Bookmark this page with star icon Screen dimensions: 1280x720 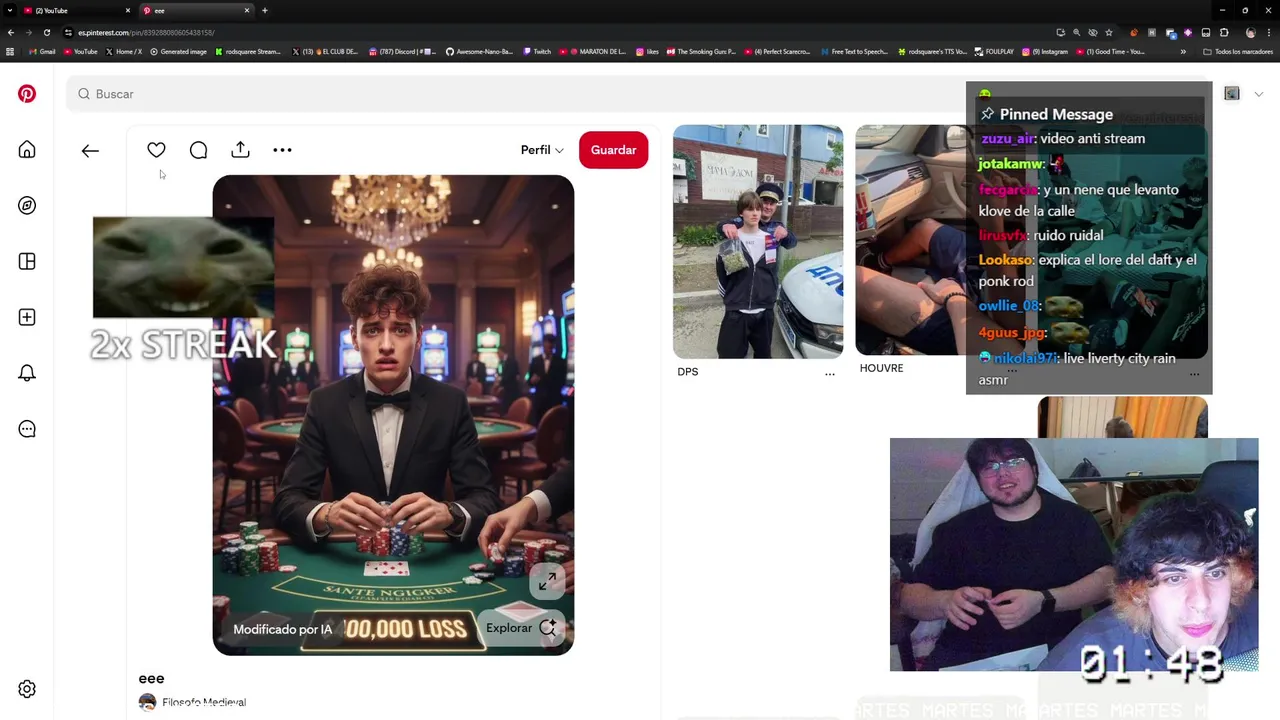coord(1109,32)
